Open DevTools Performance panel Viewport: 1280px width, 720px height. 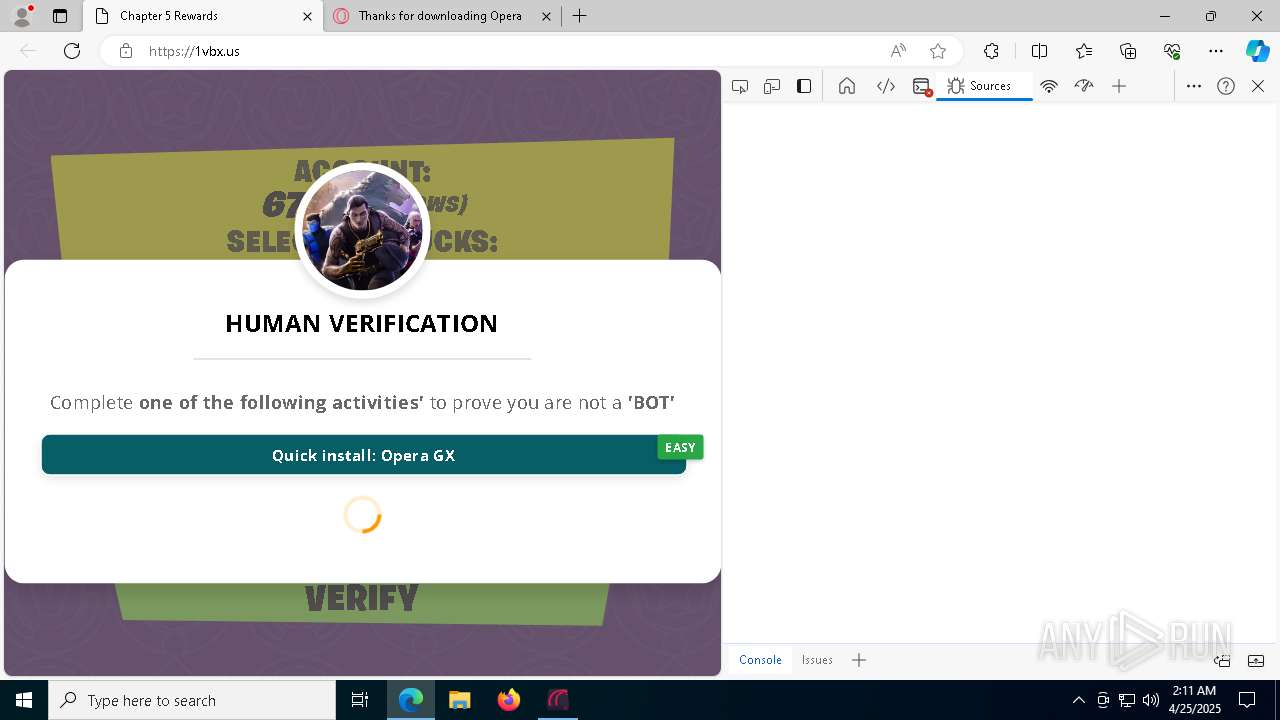1084,86
